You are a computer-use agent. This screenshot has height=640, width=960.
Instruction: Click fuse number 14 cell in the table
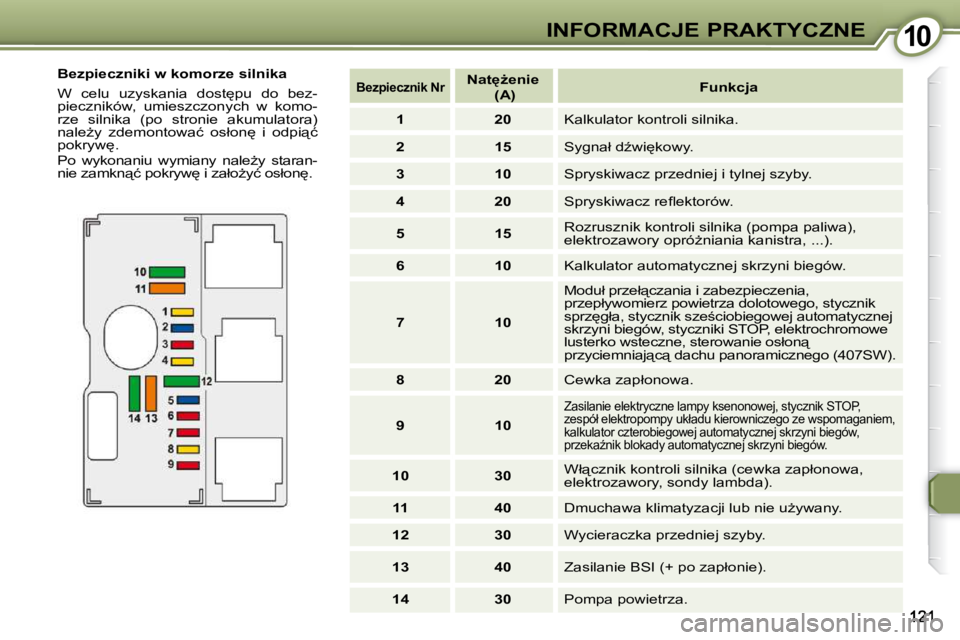[x=400, y=599]
